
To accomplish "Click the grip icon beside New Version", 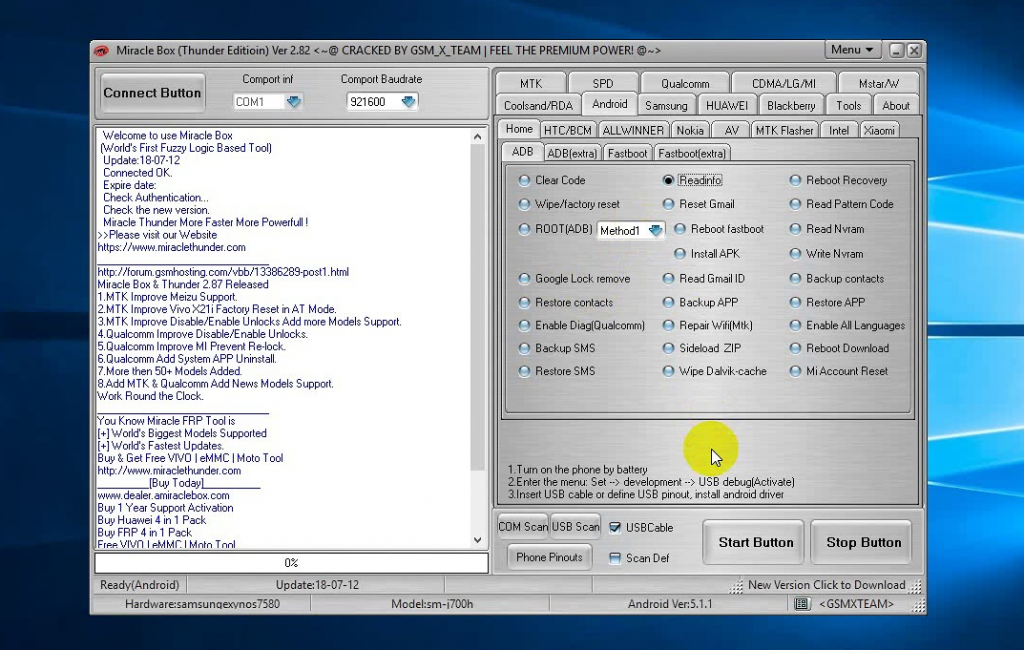I will point(736,586).
